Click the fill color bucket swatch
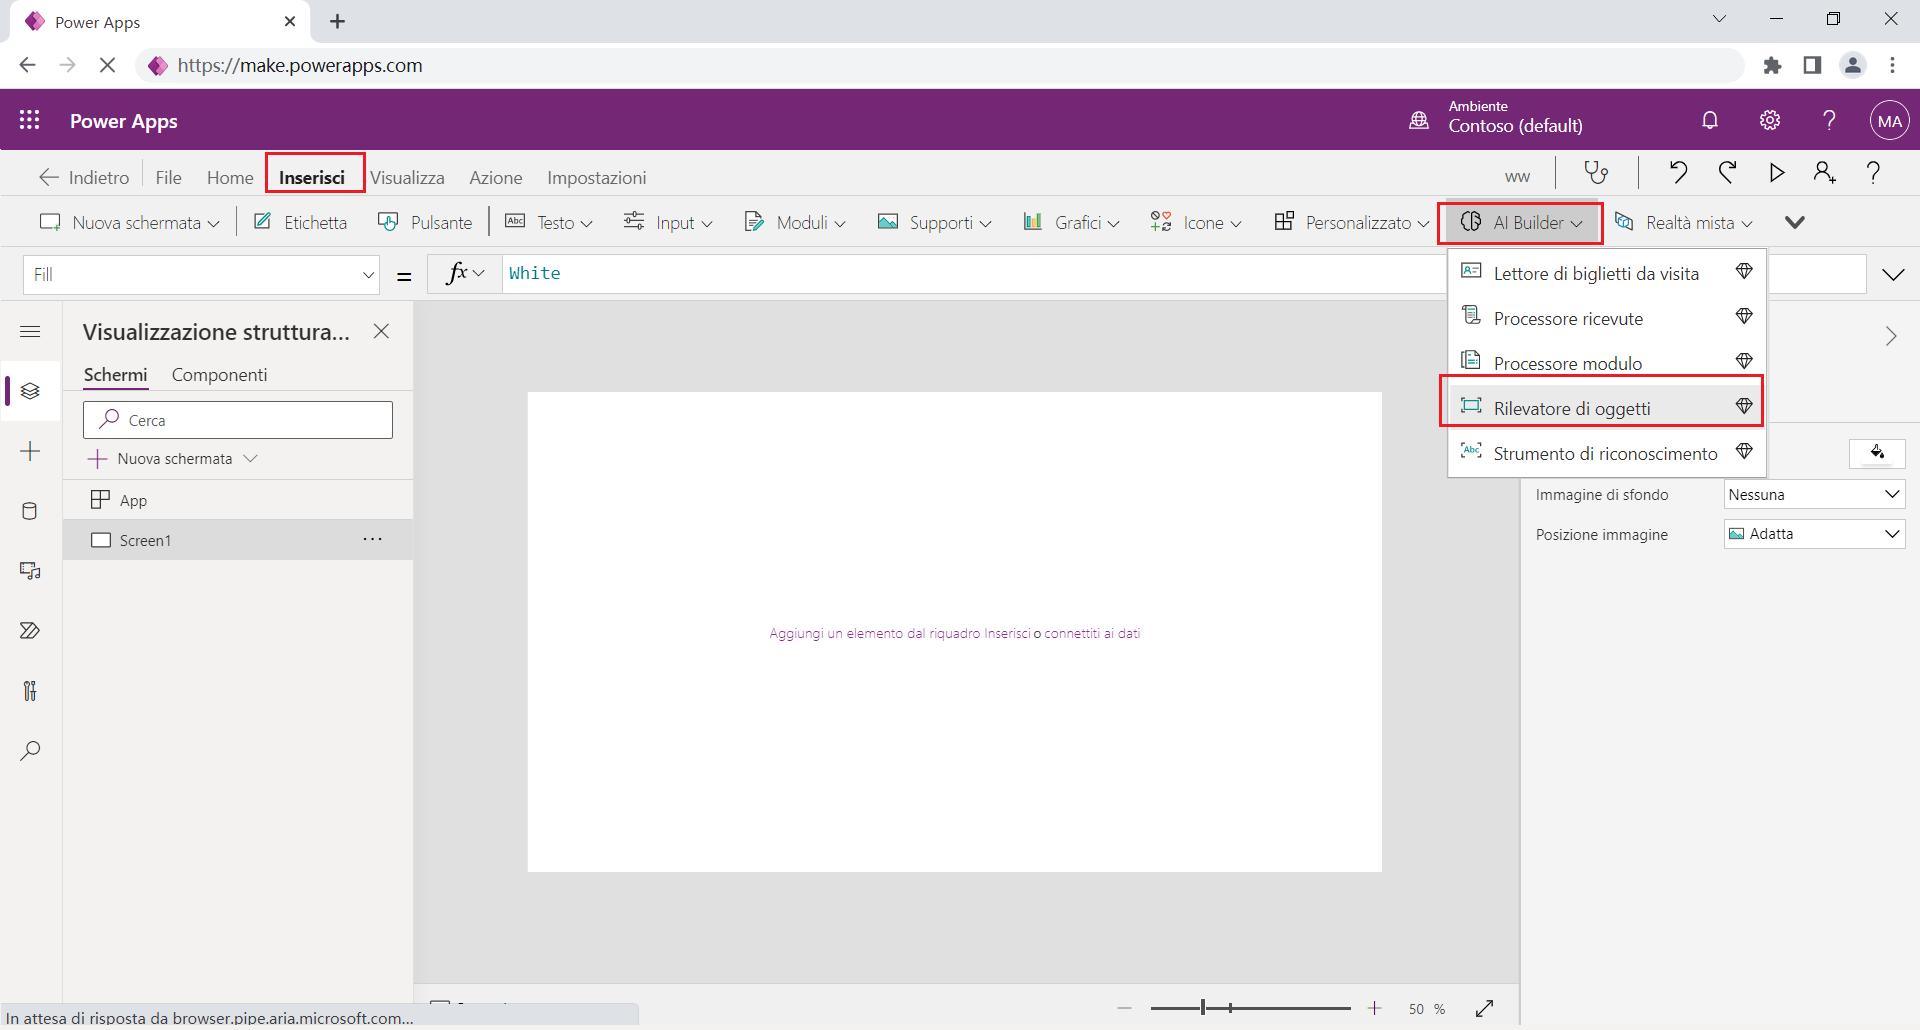The image size is (1920, 1030). [1877, 453]
